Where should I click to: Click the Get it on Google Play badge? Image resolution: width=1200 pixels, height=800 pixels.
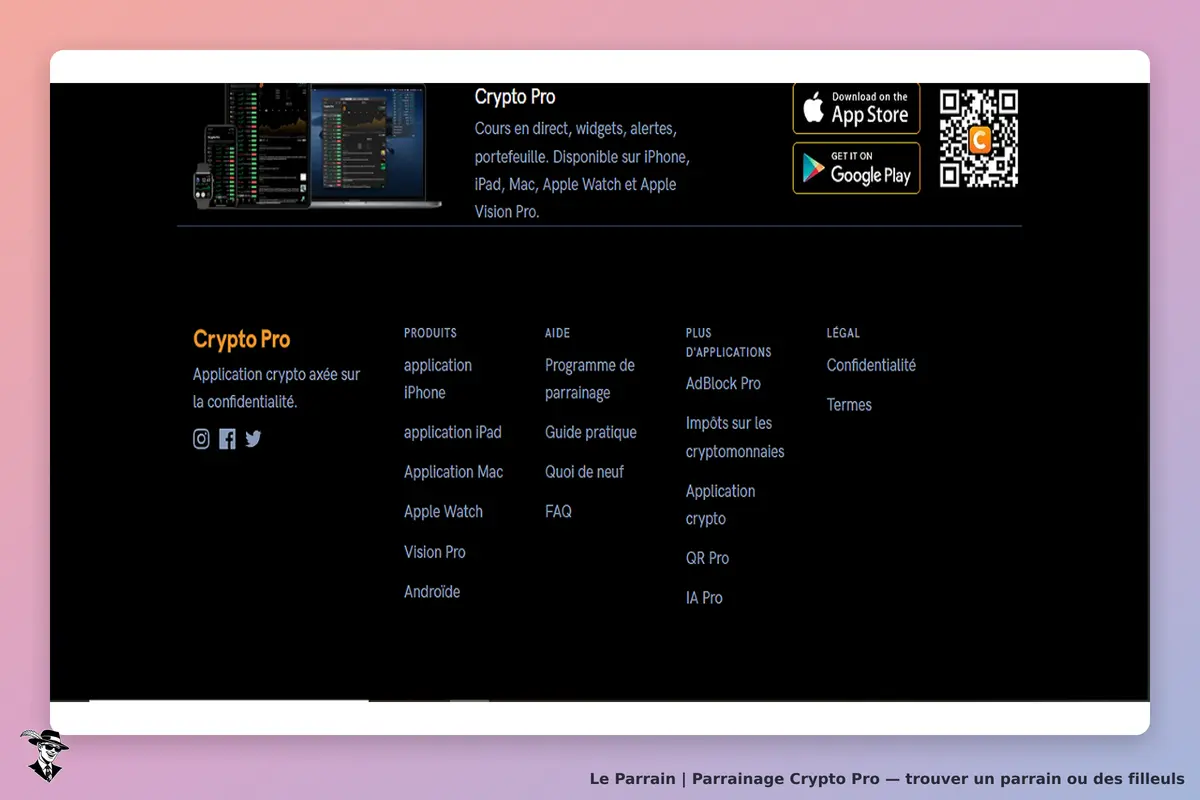(856, 168)
